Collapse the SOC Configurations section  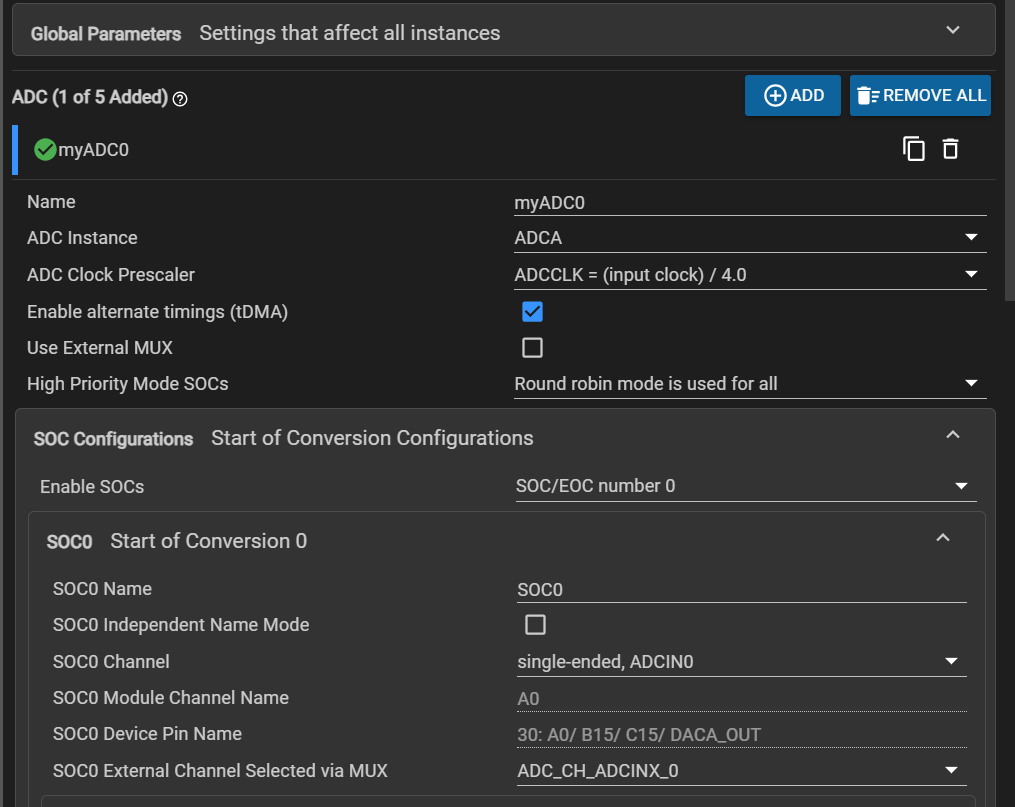point(952,435)
